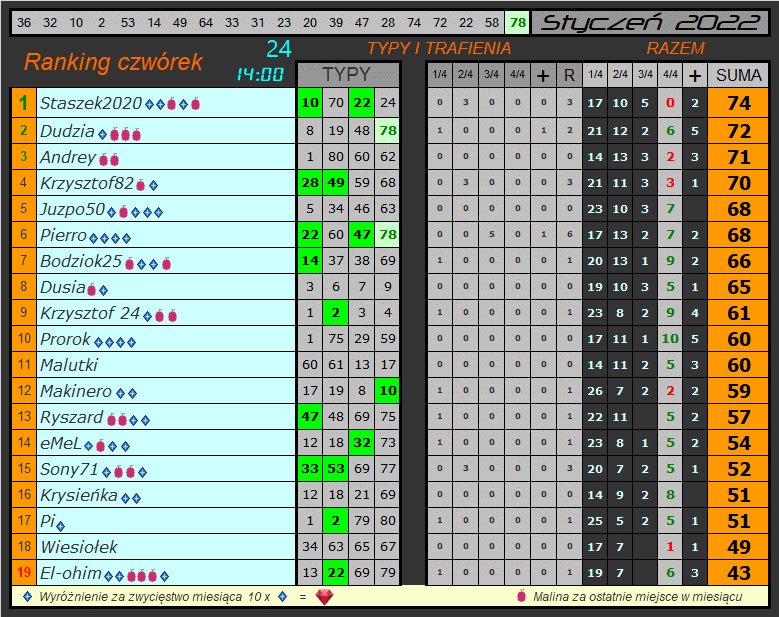The height and width of the screenshot is (617, 779).
Task: Click the green pick 47 in Pierro's row
Action: pyautogui.click(x=362, y=234)
